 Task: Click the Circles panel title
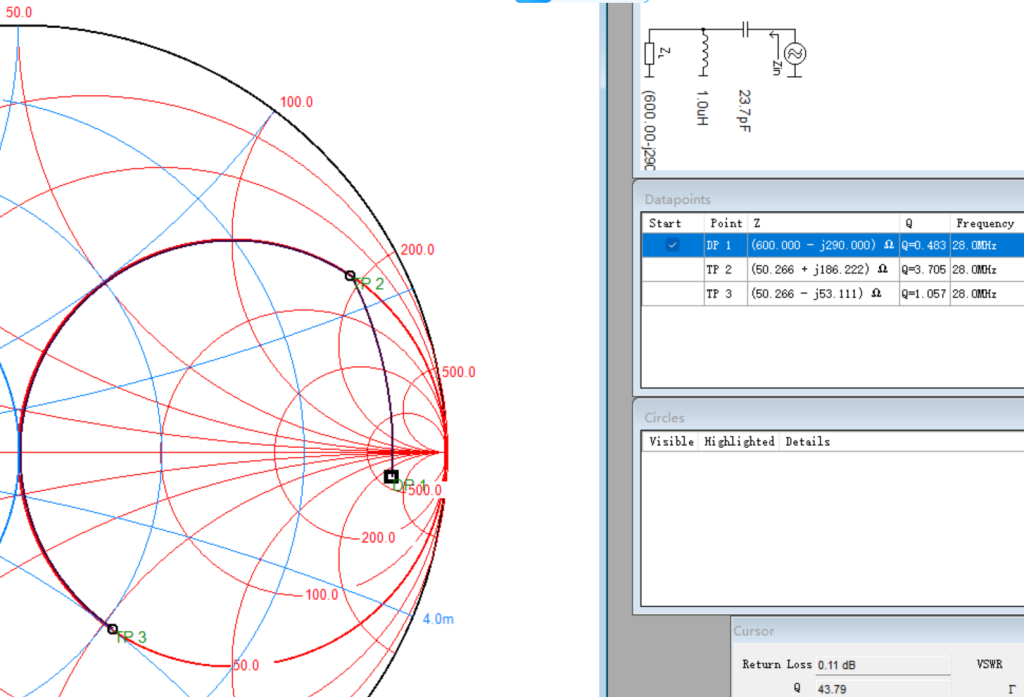(x=664, y=418)
